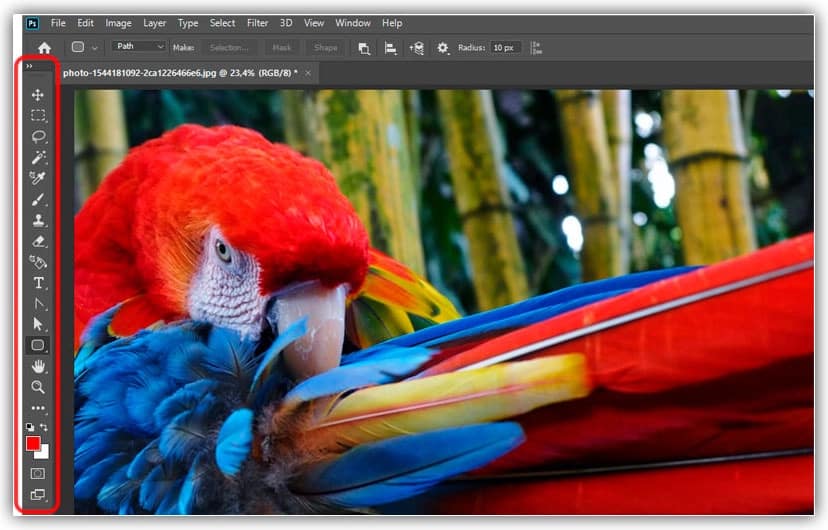Select the Horizontal Type tool
This screenshot has height=530, width=828.
[x=39, y=283]
